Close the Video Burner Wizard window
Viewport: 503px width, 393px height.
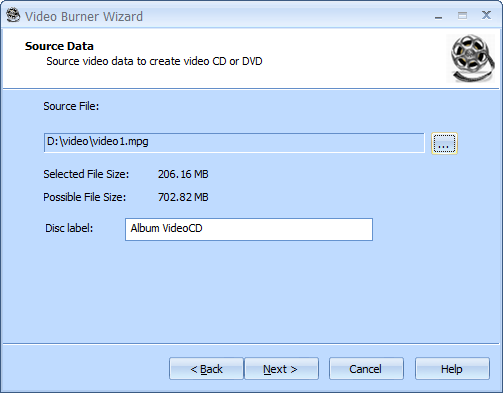[x=486, y=15]
